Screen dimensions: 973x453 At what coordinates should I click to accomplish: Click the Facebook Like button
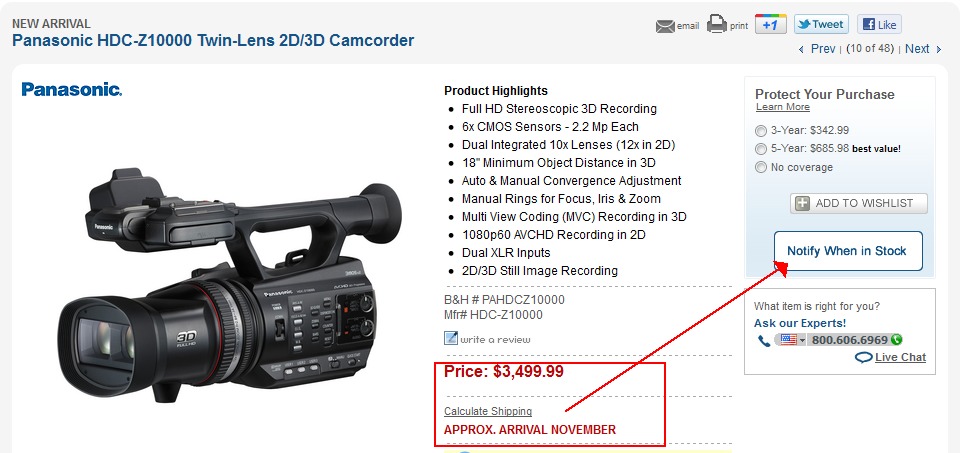[x=879, y=24]
